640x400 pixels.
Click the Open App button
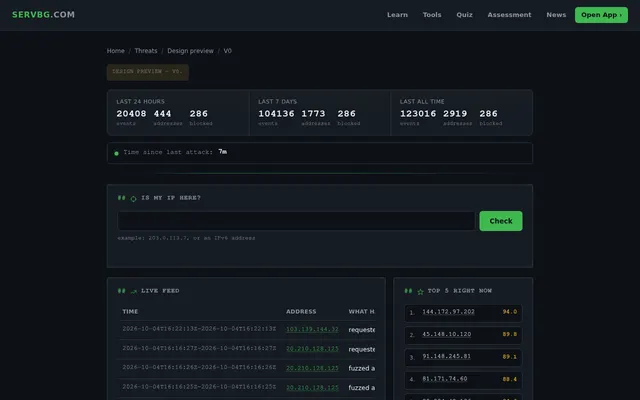[601, 15]
